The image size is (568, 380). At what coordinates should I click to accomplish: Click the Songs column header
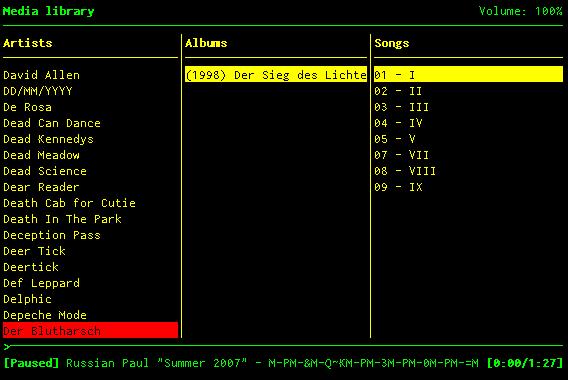point(392,43)
